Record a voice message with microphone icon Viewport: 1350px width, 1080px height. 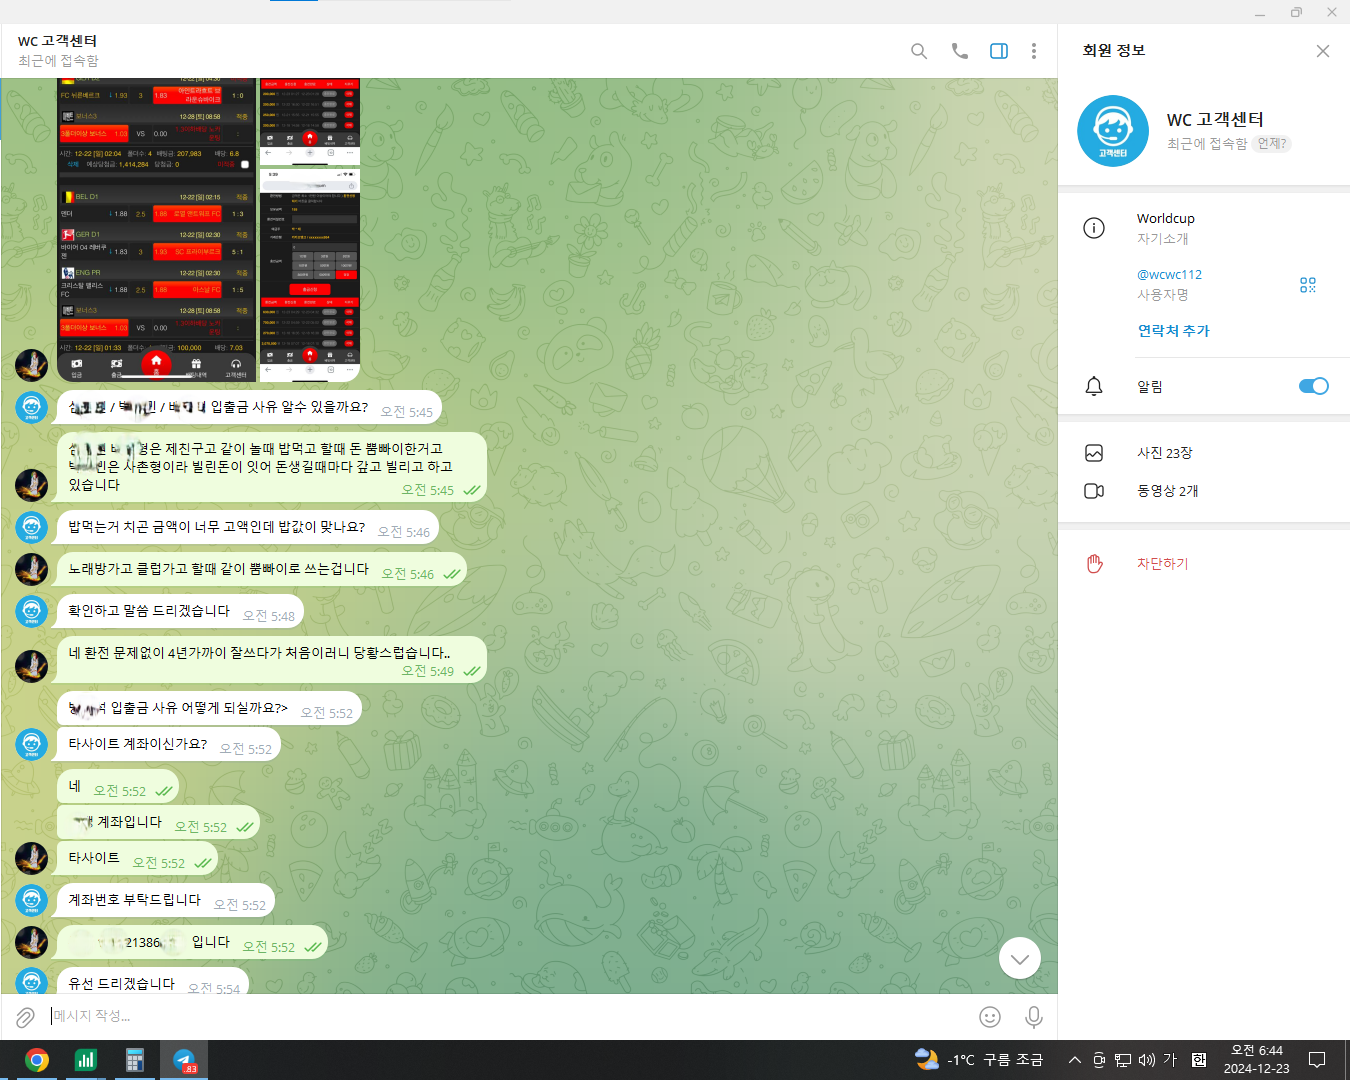coord(1033,1017)
